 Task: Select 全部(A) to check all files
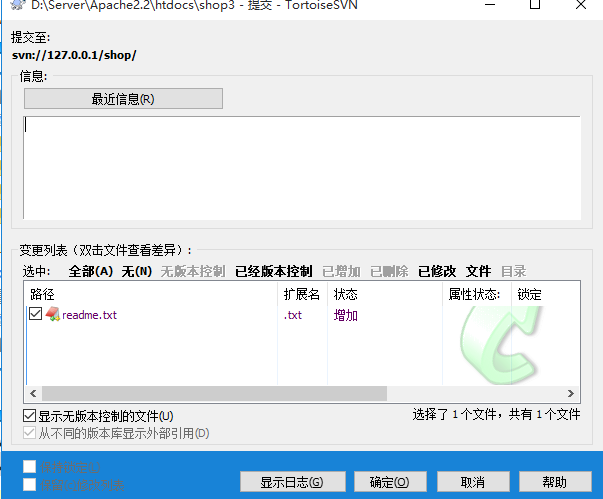[90, 271]
